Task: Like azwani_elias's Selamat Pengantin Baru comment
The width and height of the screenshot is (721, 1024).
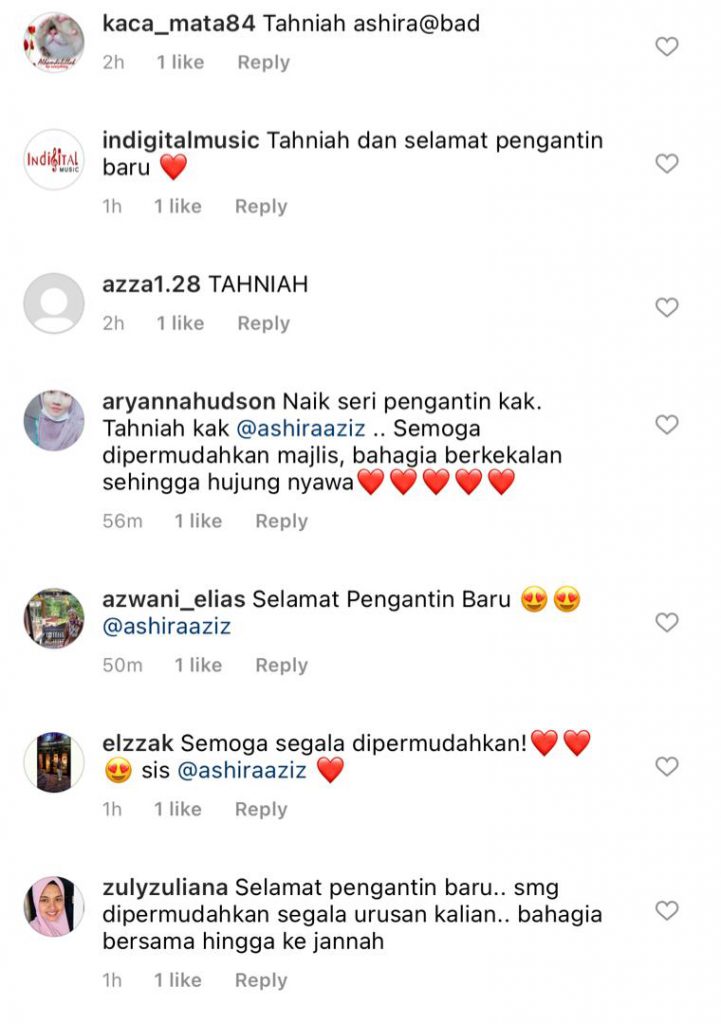Action: [667, 622]
